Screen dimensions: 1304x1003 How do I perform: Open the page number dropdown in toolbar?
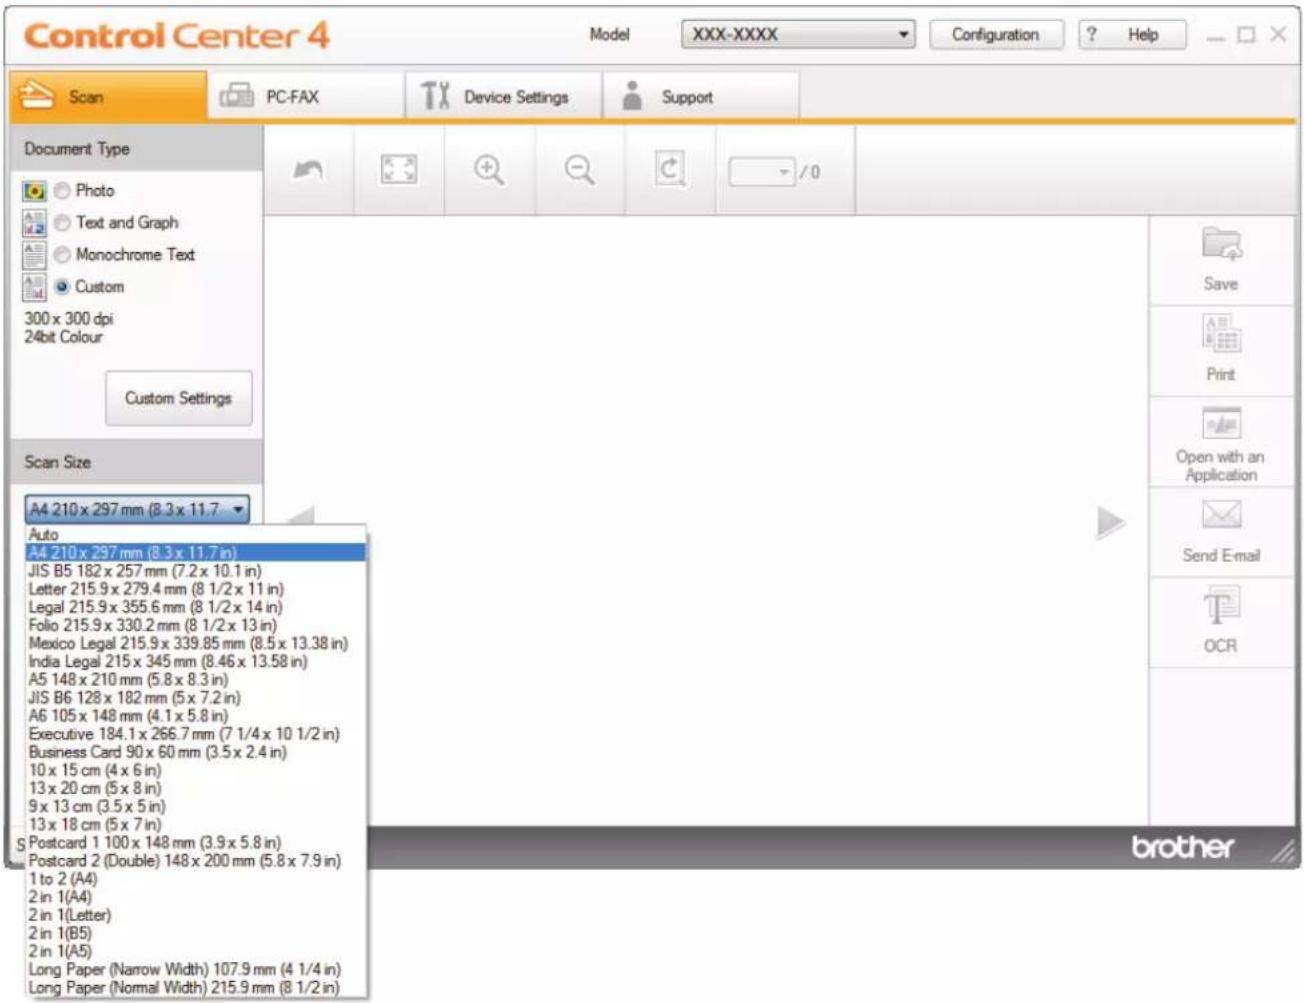coord(762,172)
